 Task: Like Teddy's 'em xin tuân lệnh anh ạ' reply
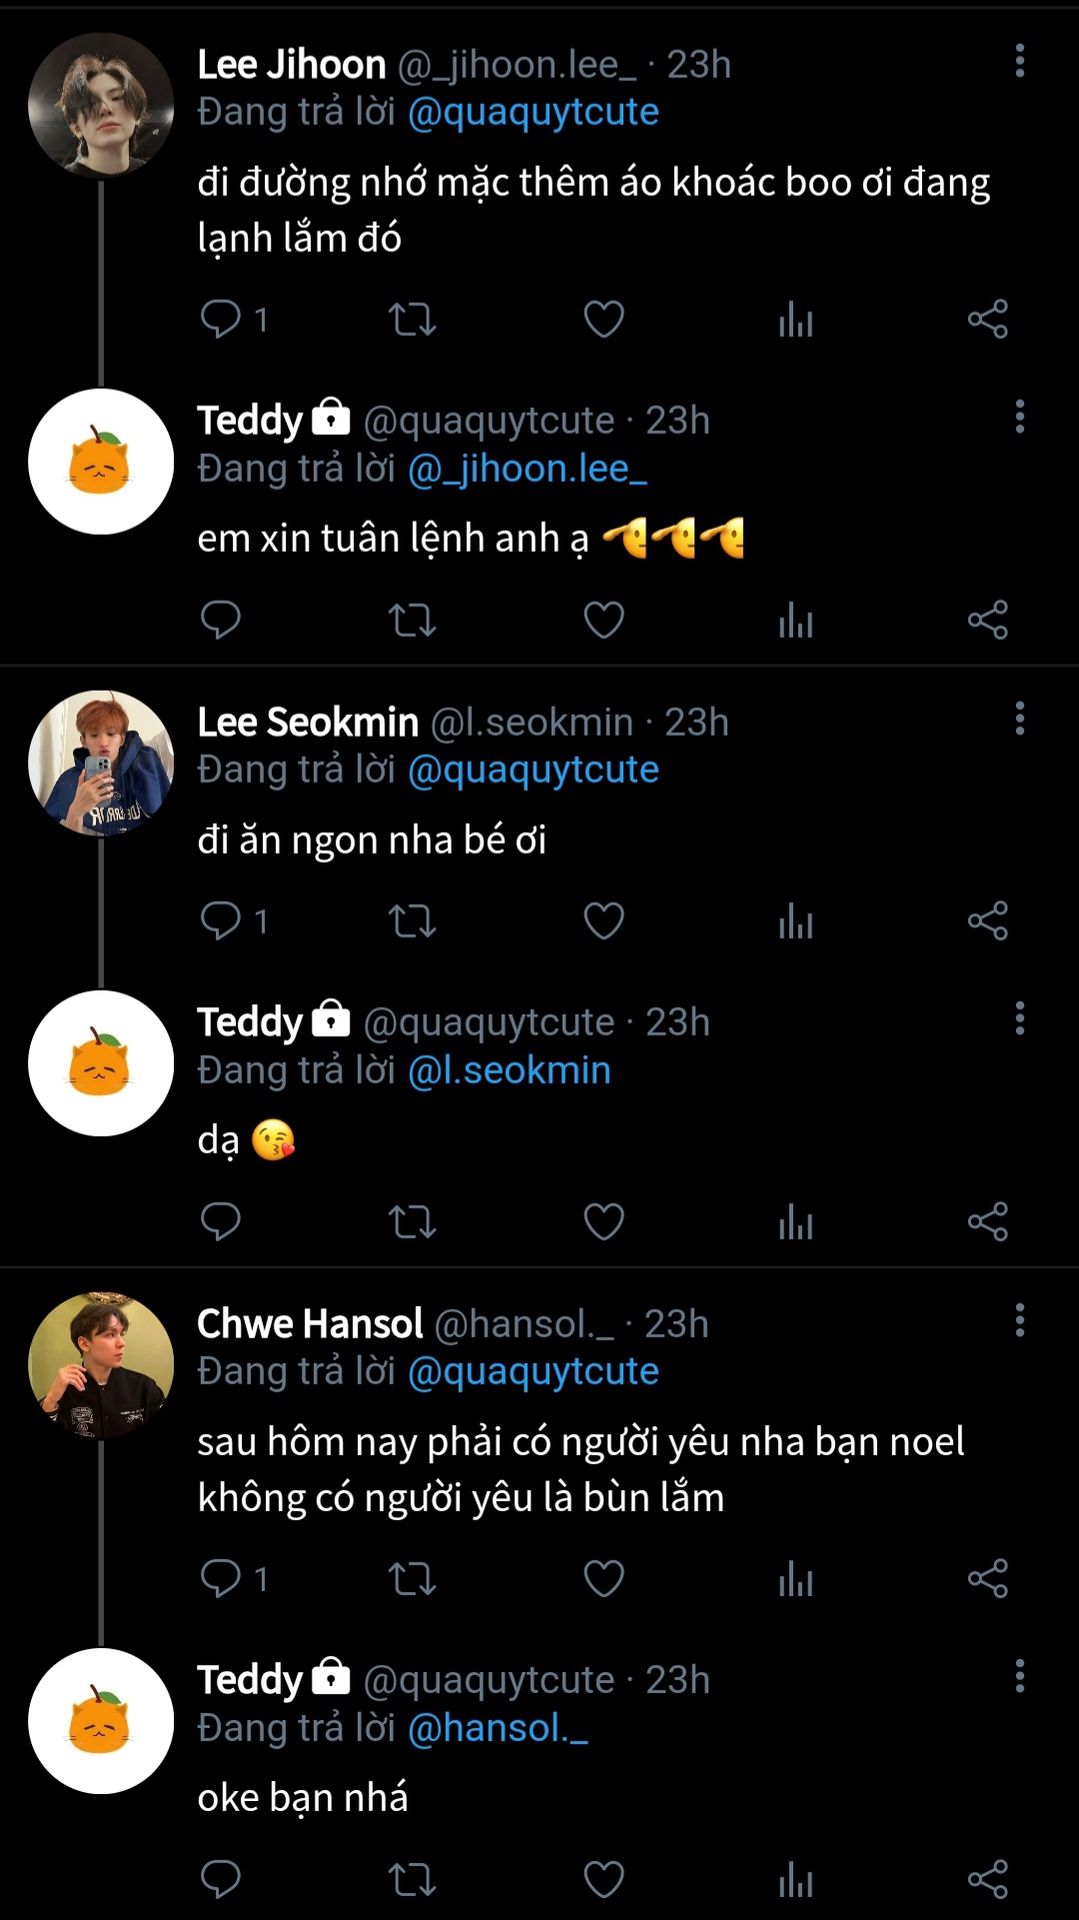tap(603, 621)
